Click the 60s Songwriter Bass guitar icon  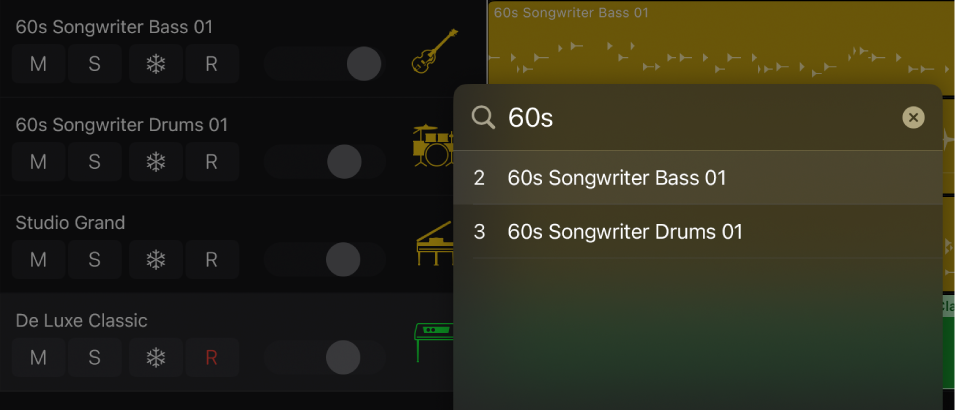(x=435, y=52)
